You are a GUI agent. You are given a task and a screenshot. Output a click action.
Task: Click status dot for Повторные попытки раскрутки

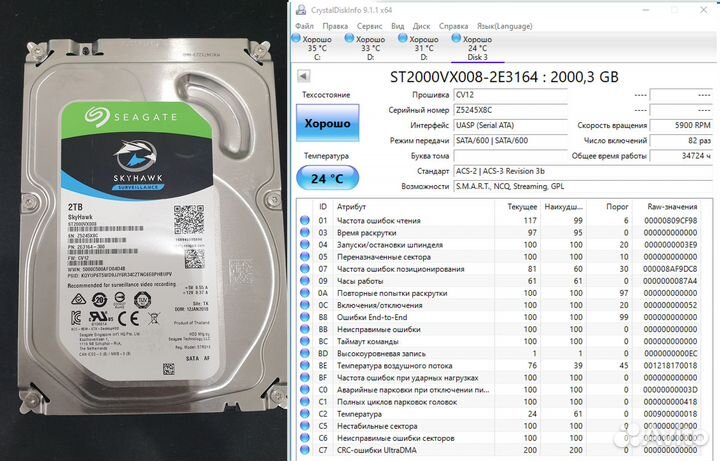point(304,293)
